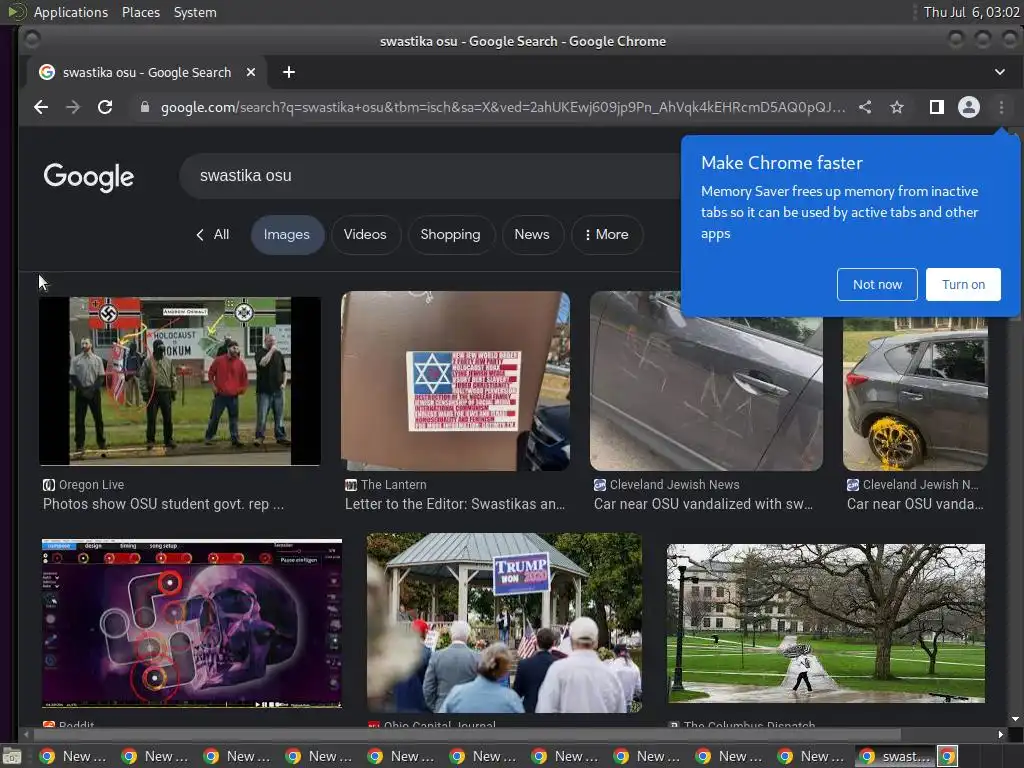Dismiss Memory Saver with Not now

pos(877,285)
